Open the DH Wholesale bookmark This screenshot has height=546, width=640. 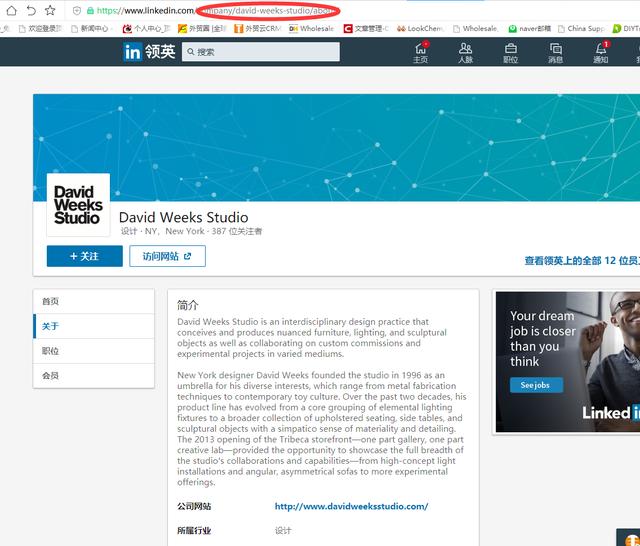tap(311, 29)
